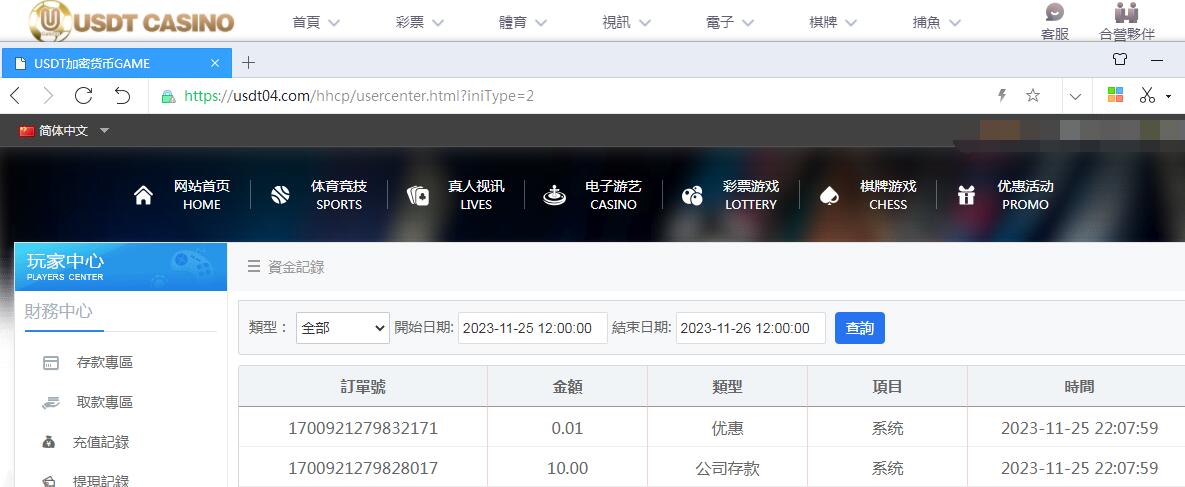Click the lightning speed-mode icon
Image resolution: width=1185 pixels, height=487 pixels.
coord(1002,95)
